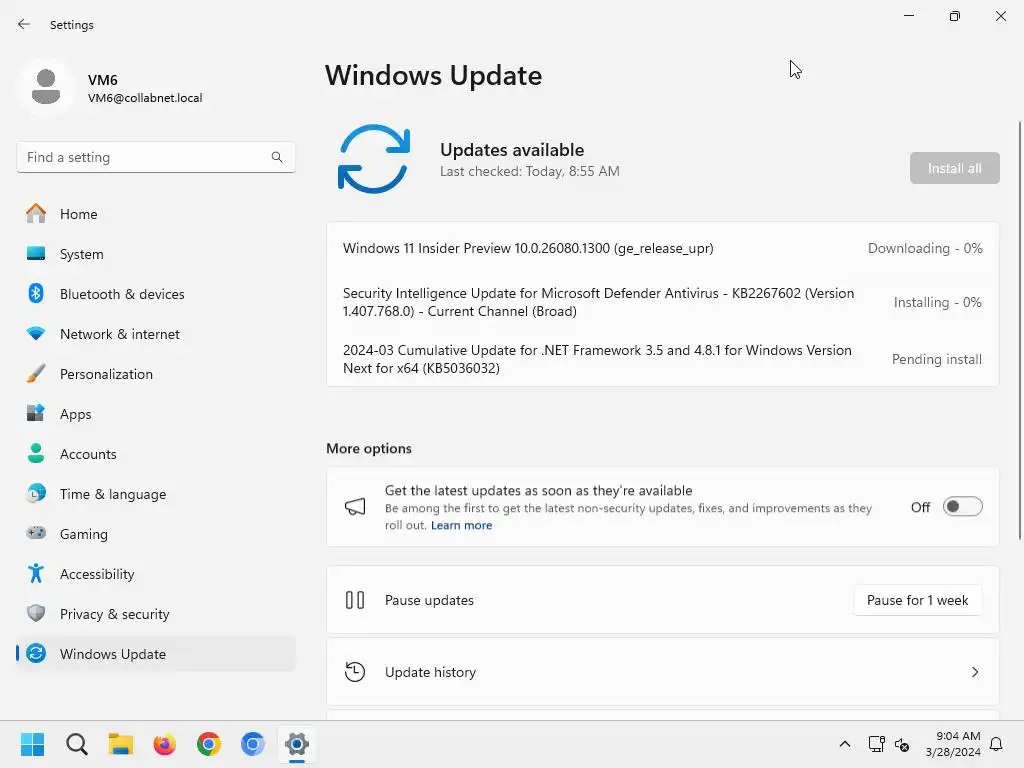Image resolution: width=1024 pixels, height=768 pixels.
Task: Select Security Intelligence Update KB2267602 entry
Action: tap(662, 302)
